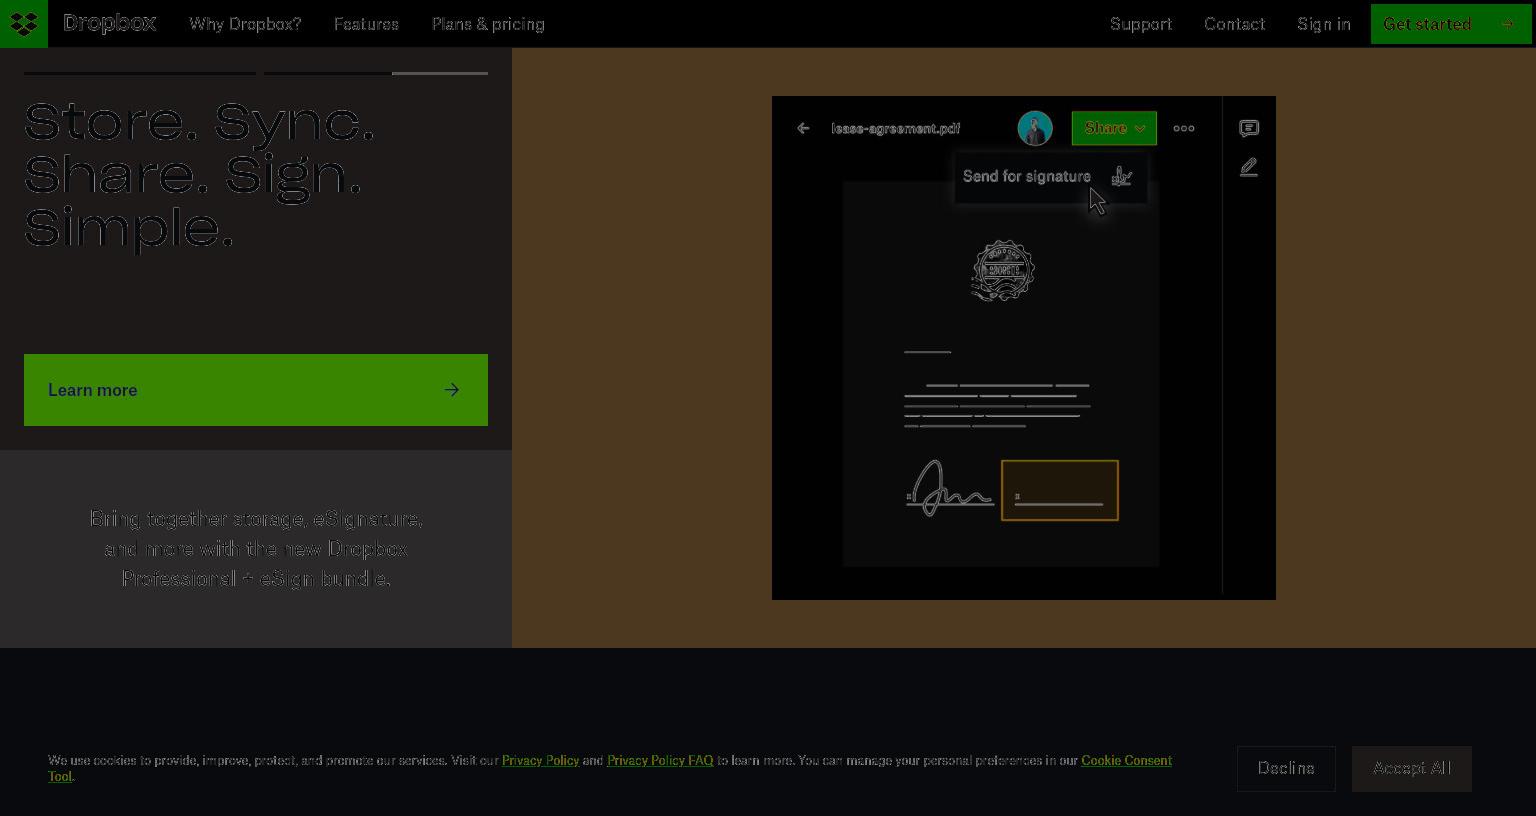Click the empty signature field box

(x=1060, y=490)
